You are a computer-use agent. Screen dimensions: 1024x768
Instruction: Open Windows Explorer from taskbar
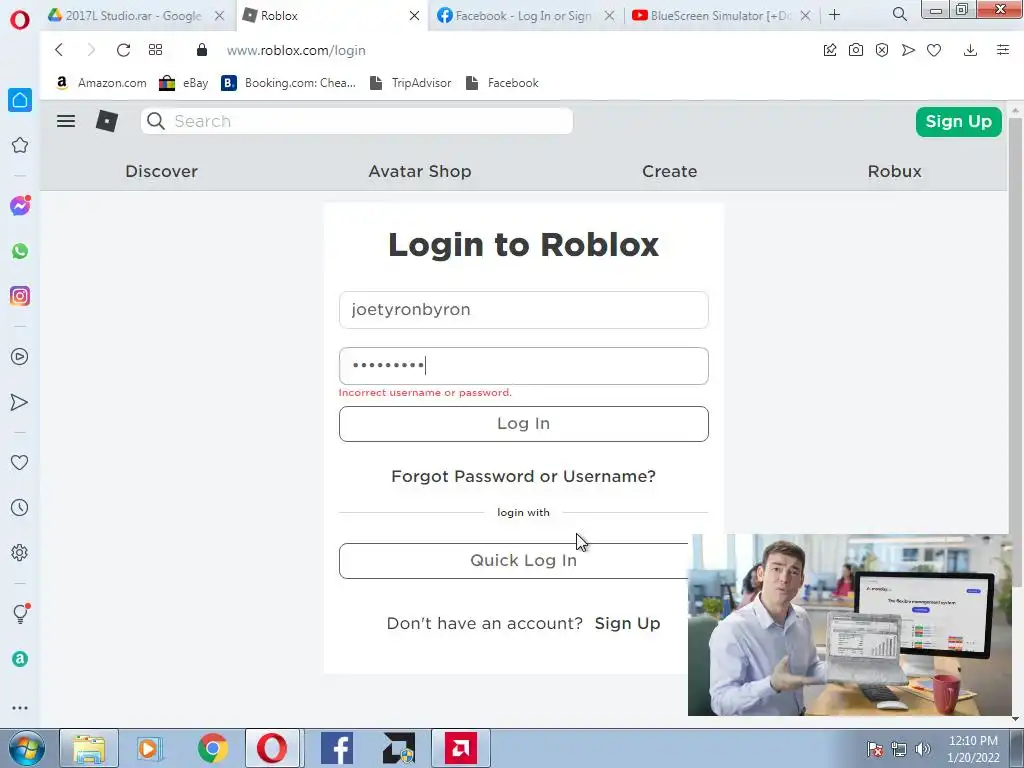(89, 748)
